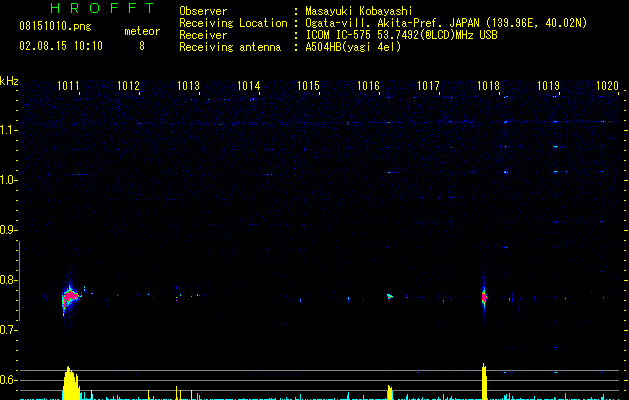
Task: Click the HROFFT title text
Action: (102, 8)
